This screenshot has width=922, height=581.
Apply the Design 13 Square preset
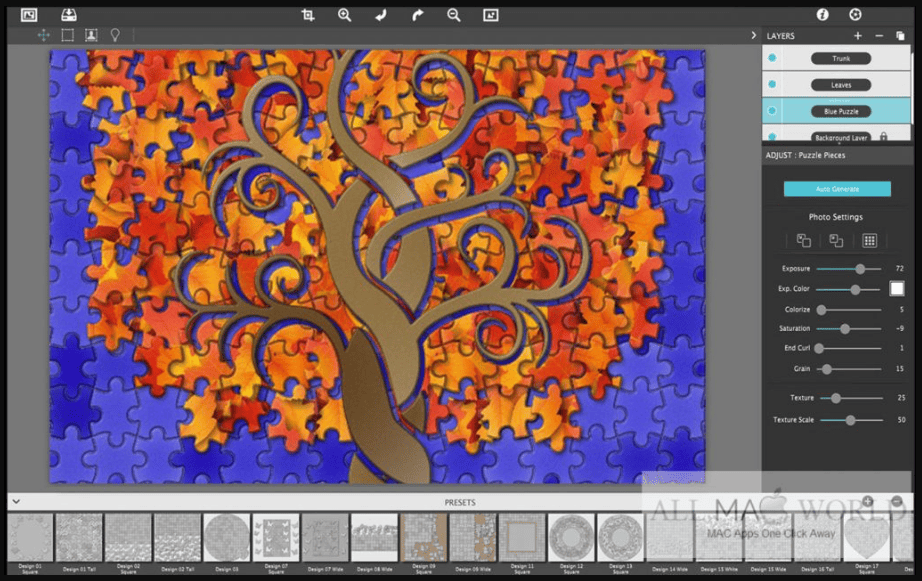click(x=620, y=537)
